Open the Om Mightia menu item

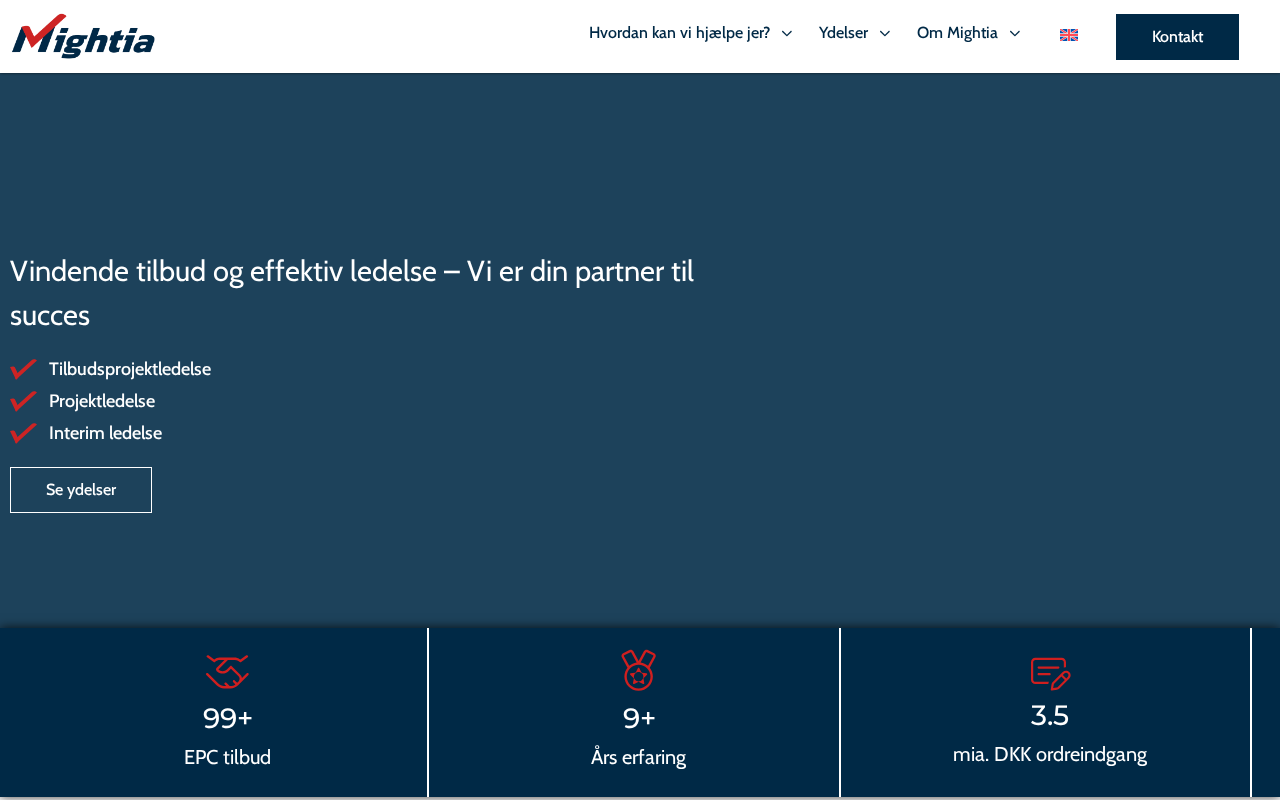tap(957, 33)
